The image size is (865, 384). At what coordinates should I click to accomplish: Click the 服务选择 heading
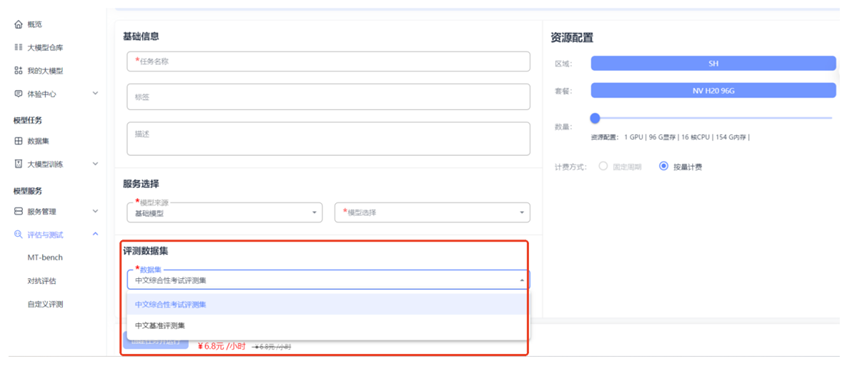(141, 184)
